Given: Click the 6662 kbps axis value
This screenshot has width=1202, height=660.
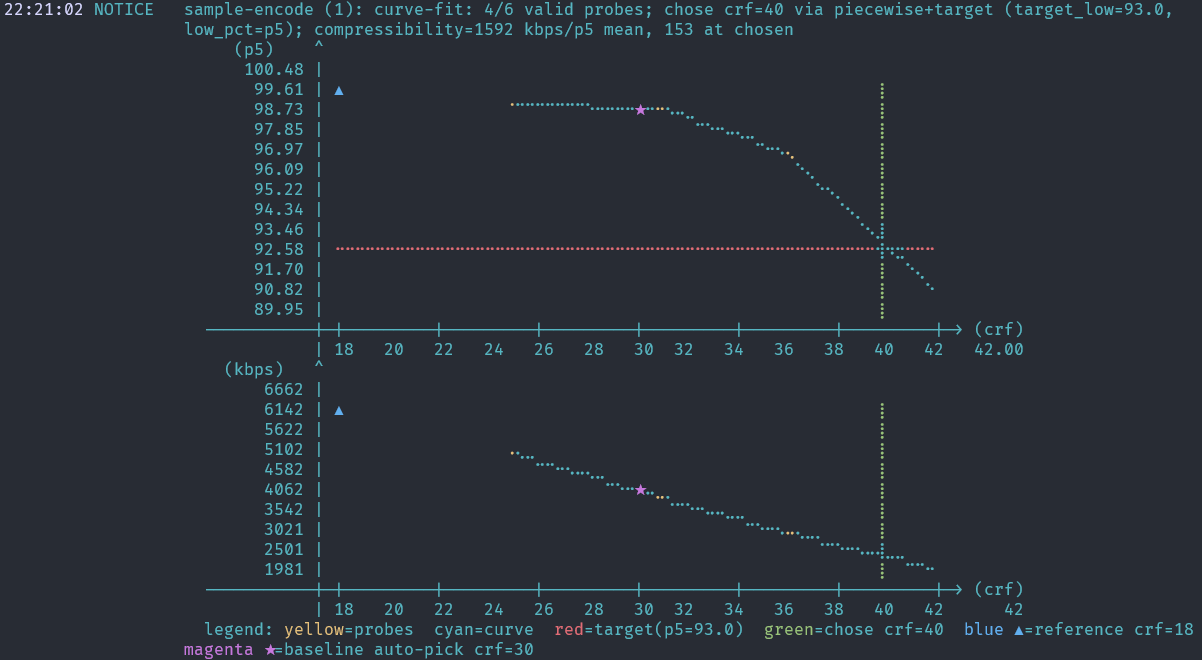Looking at the screenshot, I should pyautogui.click(x=284, y=390).
